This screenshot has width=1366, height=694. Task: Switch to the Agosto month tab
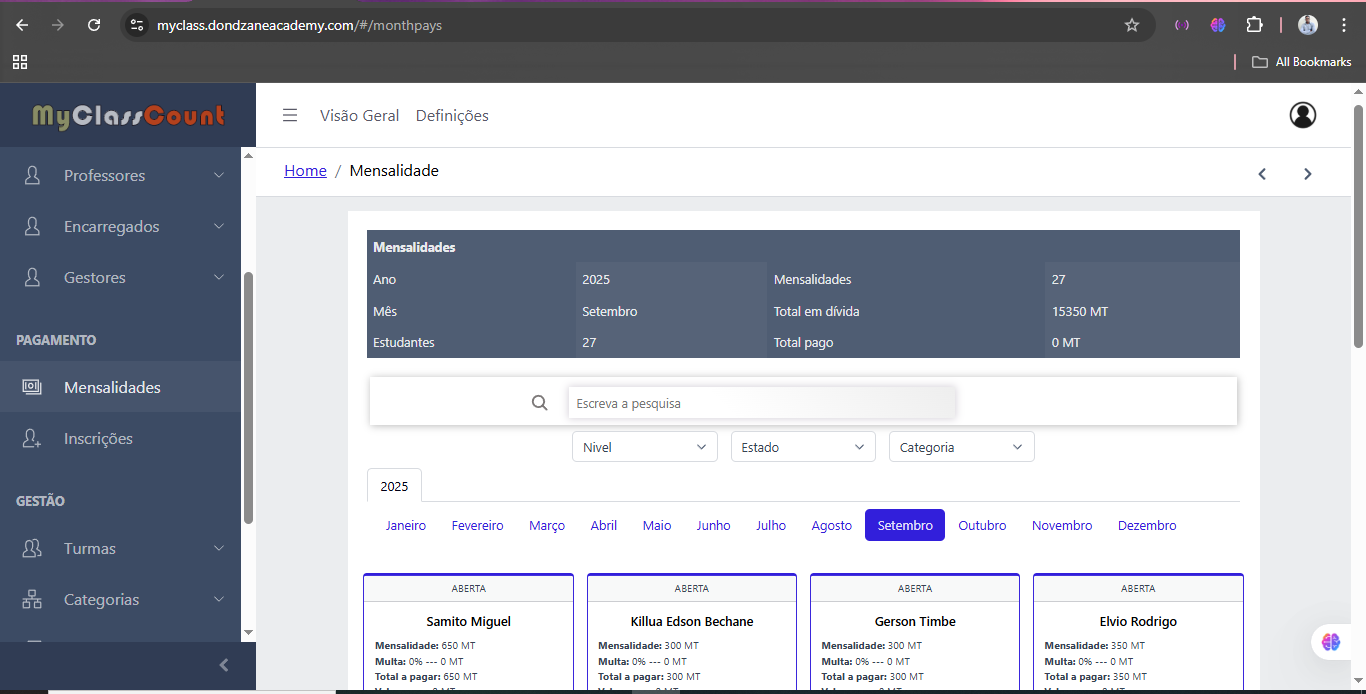[831, 525]
